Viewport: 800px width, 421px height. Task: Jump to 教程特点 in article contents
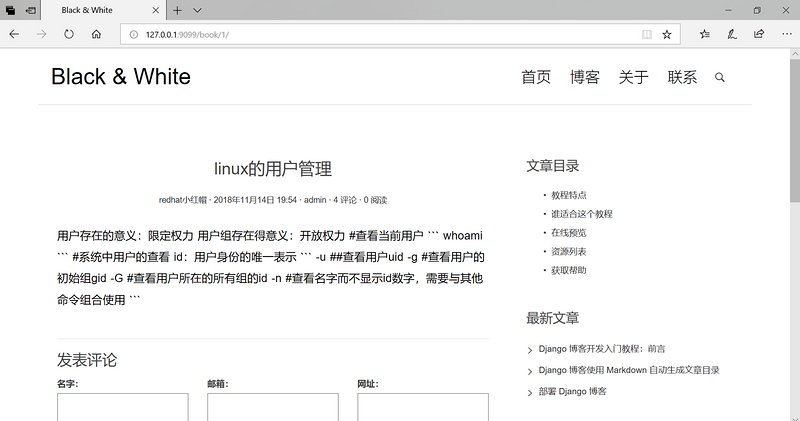[x=568, y=195]
